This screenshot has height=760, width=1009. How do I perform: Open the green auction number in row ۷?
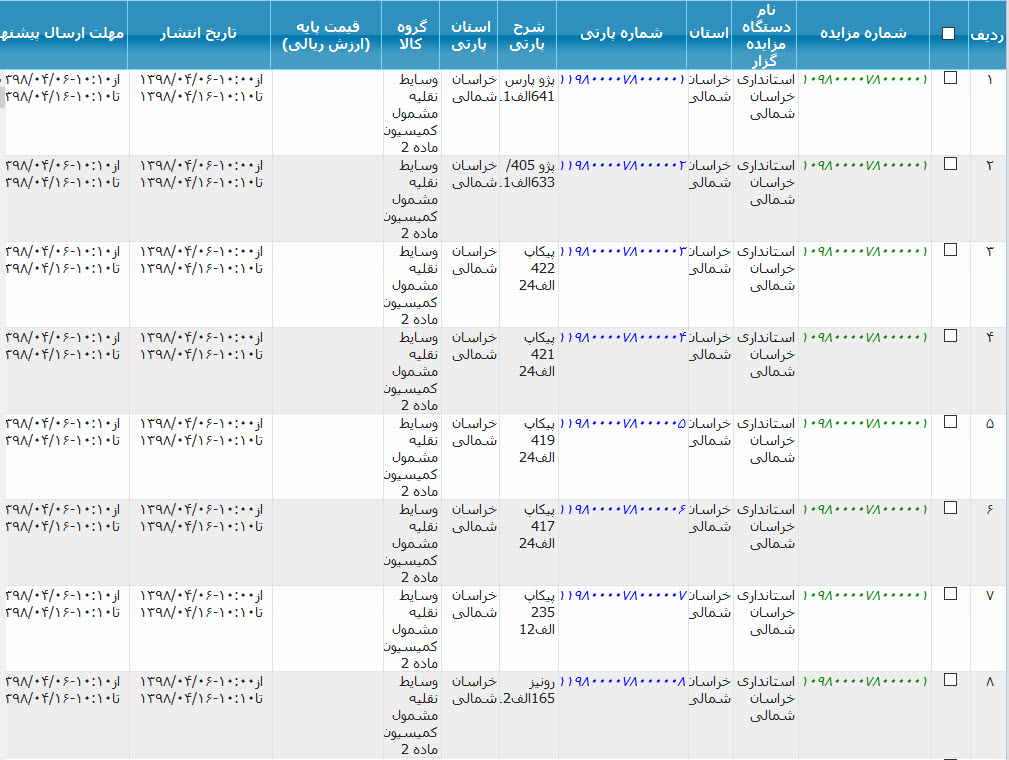click(864, 596)
